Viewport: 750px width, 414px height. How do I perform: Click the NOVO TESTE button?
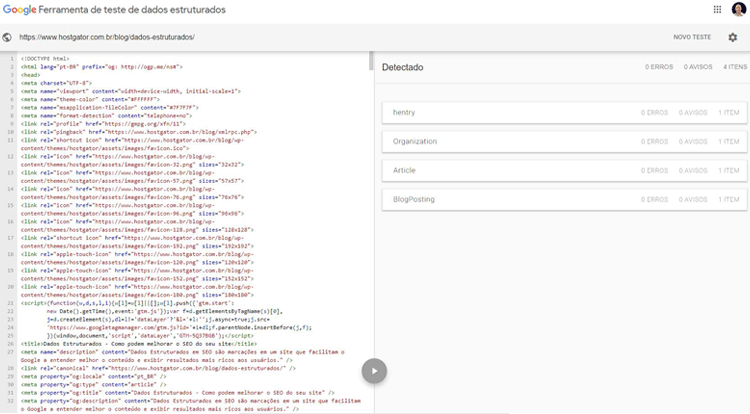pos(692,37)
